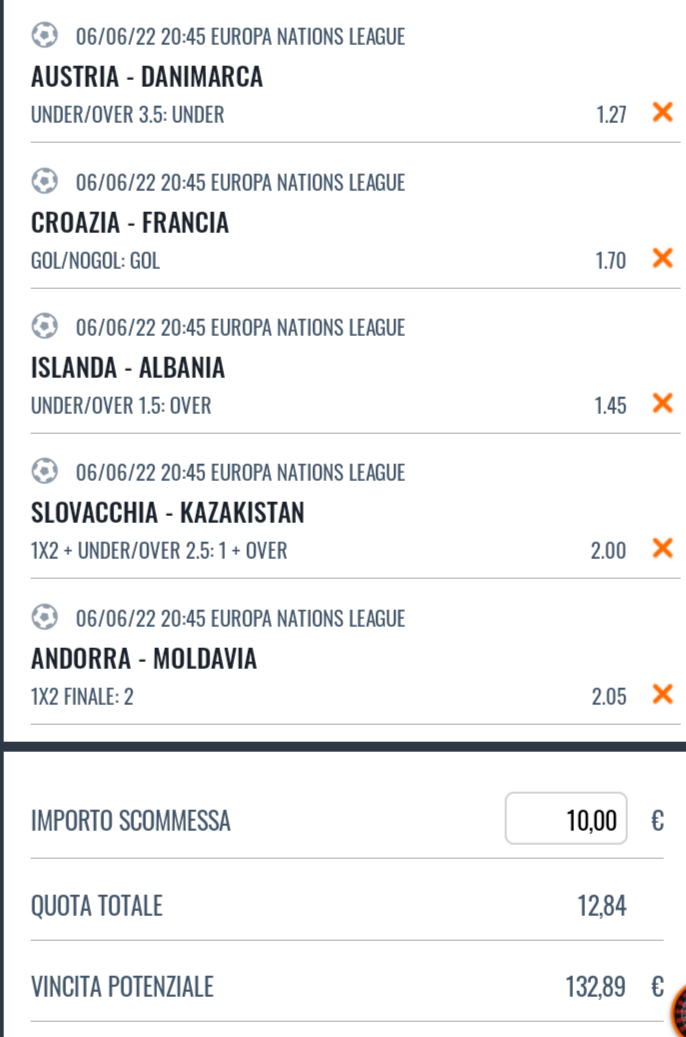This screenshot has width=686, height=1037.
Task: Click the soccer ball icon above Andorra - Moldavia
Action: pyautogui.click(x=44, y=618)
